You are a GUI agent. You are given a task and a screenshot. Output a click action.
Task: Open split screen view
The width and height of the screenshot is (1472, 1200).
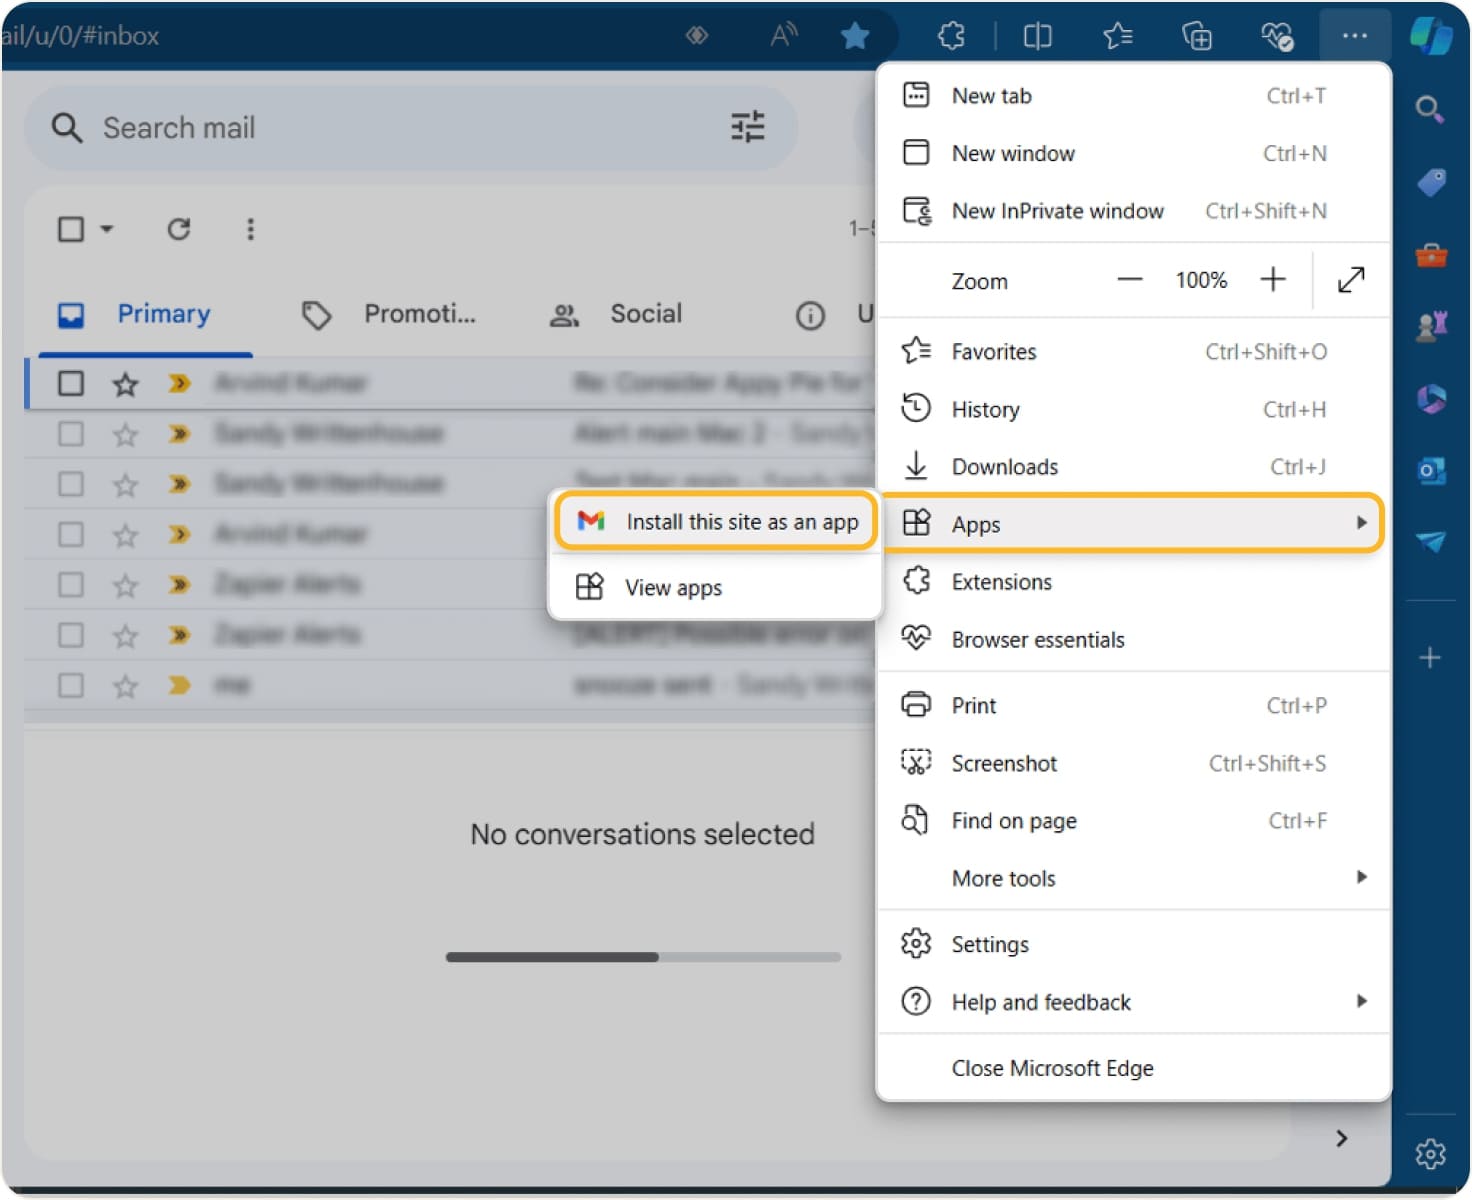1037,35
